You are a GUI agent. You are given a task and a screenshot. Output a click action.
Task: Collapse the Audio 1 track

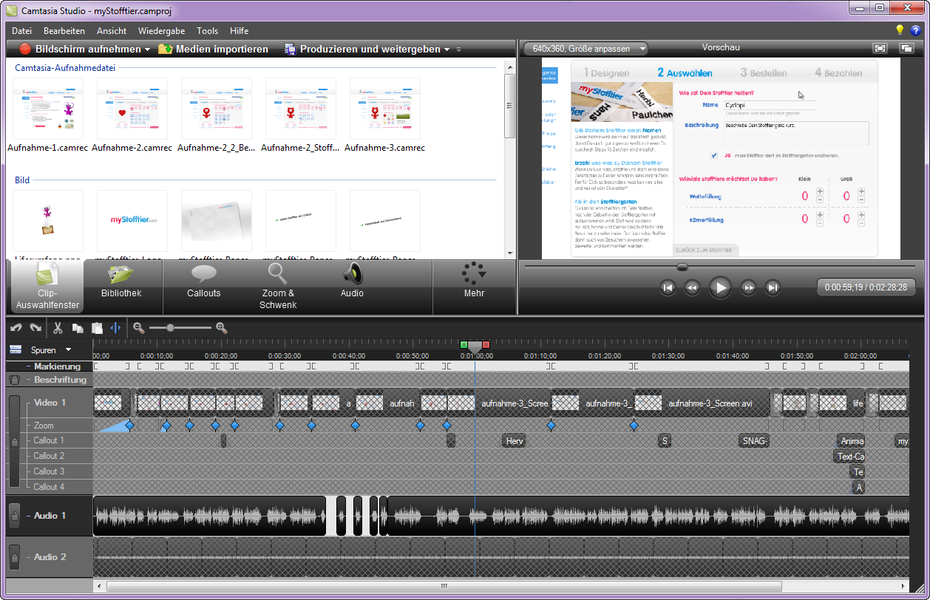coord(28,516)
